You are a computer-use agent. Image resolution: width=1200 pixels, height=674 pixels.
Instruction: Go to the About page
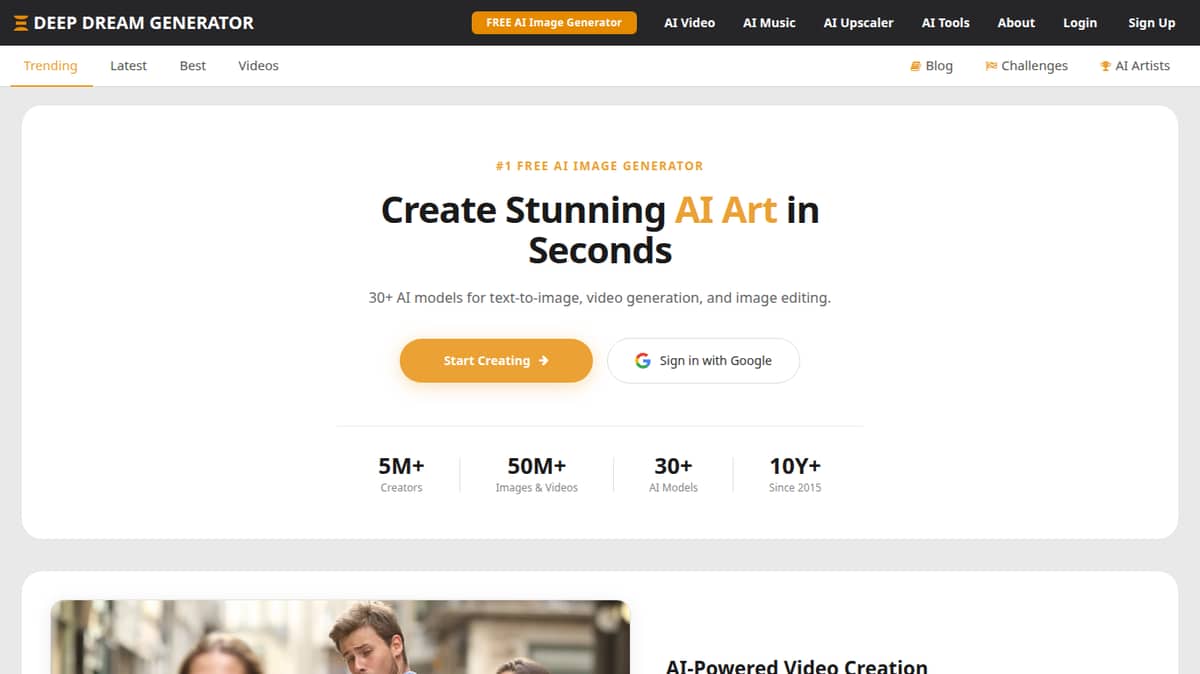1016,22
